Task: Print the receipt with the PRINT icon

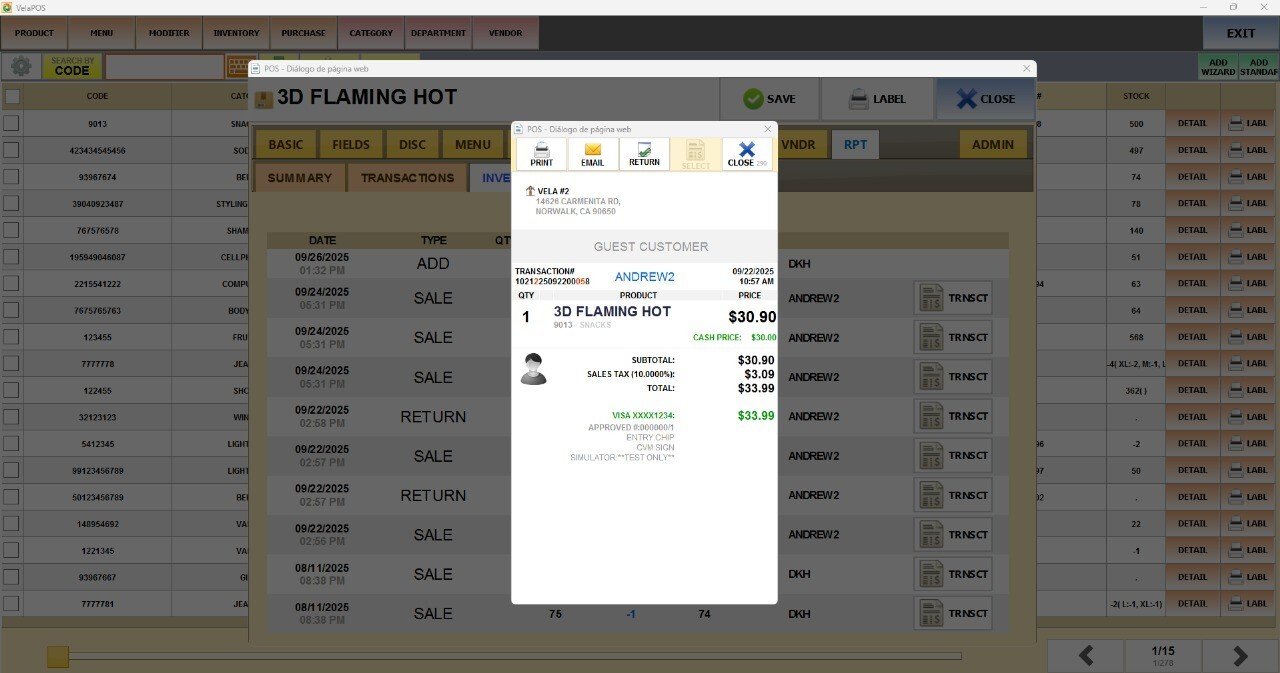Action: pyautogui.click(x=541, y=154)
